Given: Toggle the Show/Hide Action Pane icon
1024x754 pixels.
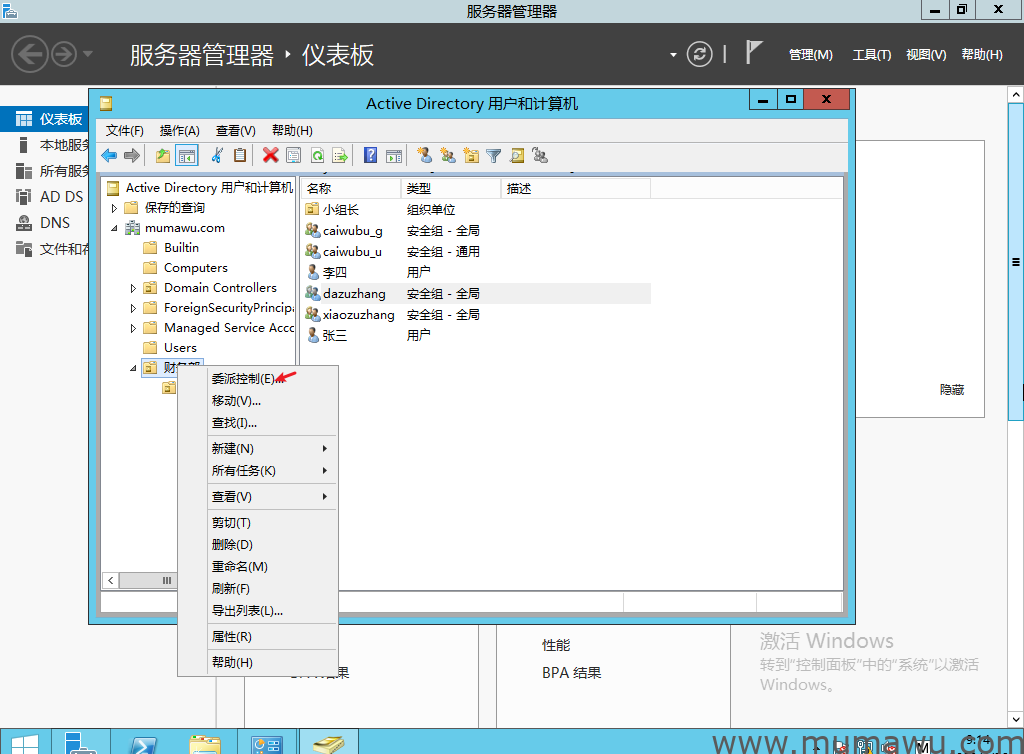Looking at the screenshot, I should click(393, 155).
